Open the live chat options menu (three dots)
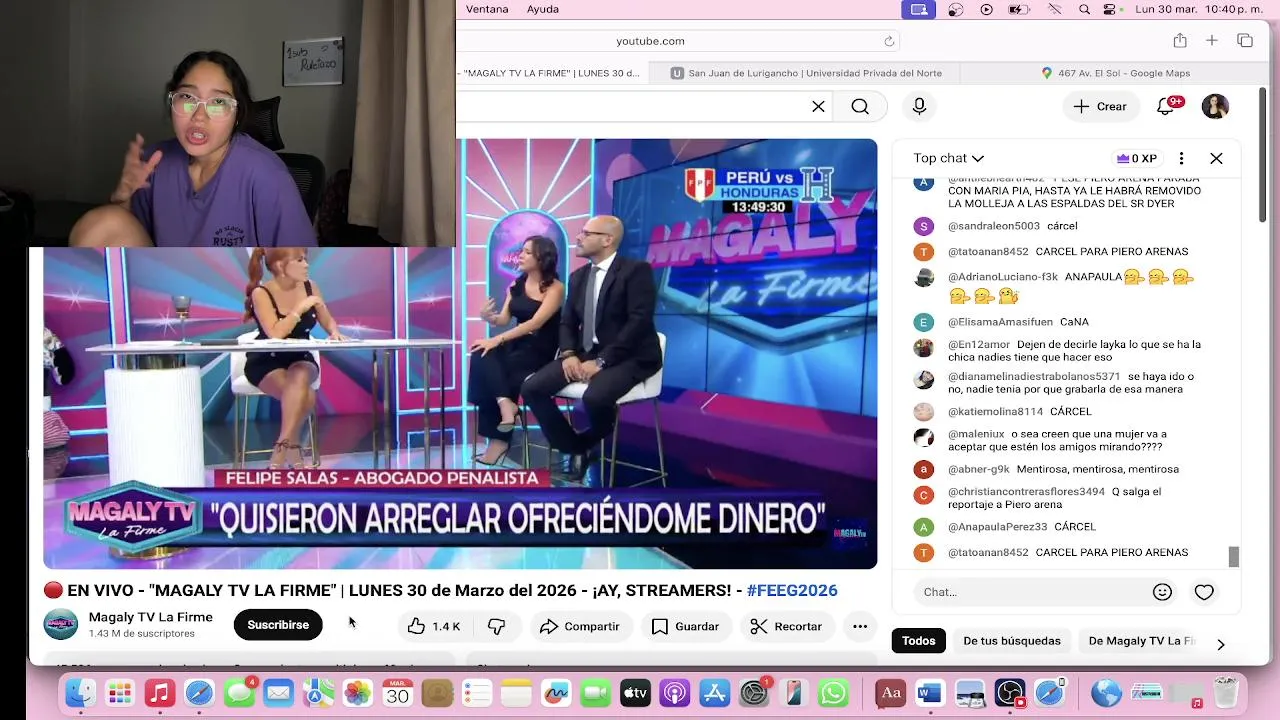 coord(1181,158)
